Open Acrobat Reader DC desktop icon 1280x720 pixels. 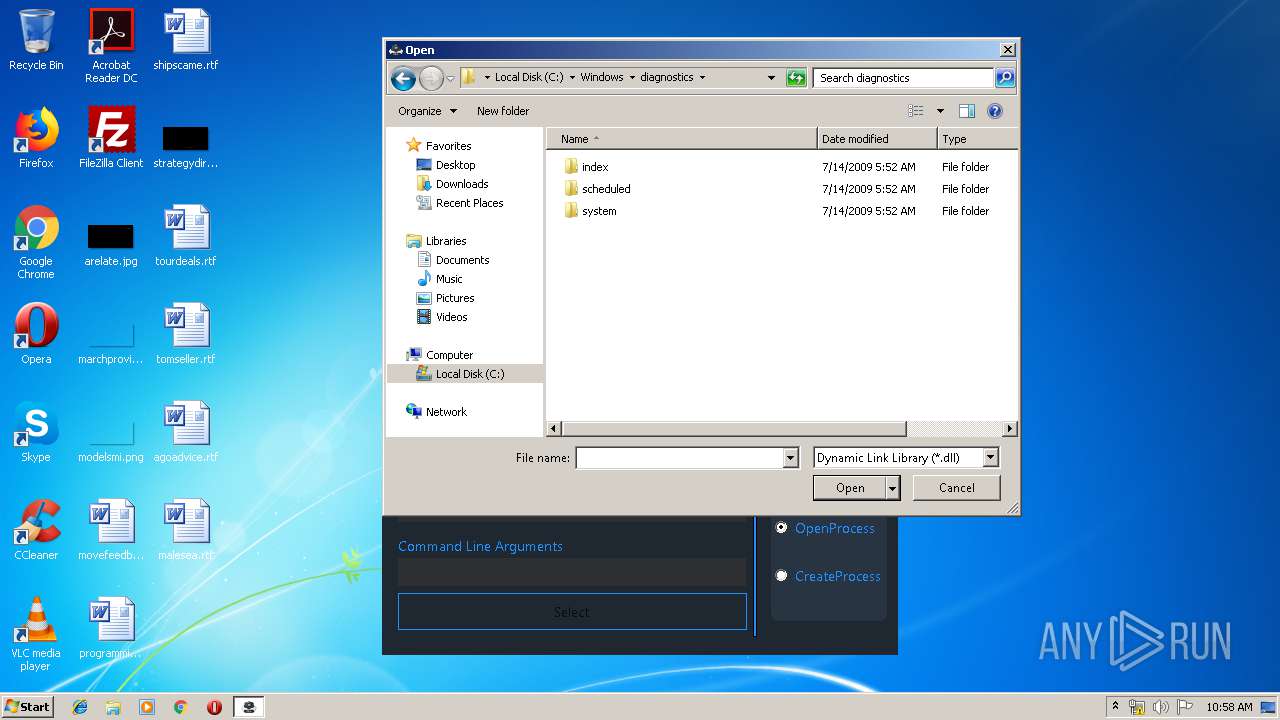[111, 46]
